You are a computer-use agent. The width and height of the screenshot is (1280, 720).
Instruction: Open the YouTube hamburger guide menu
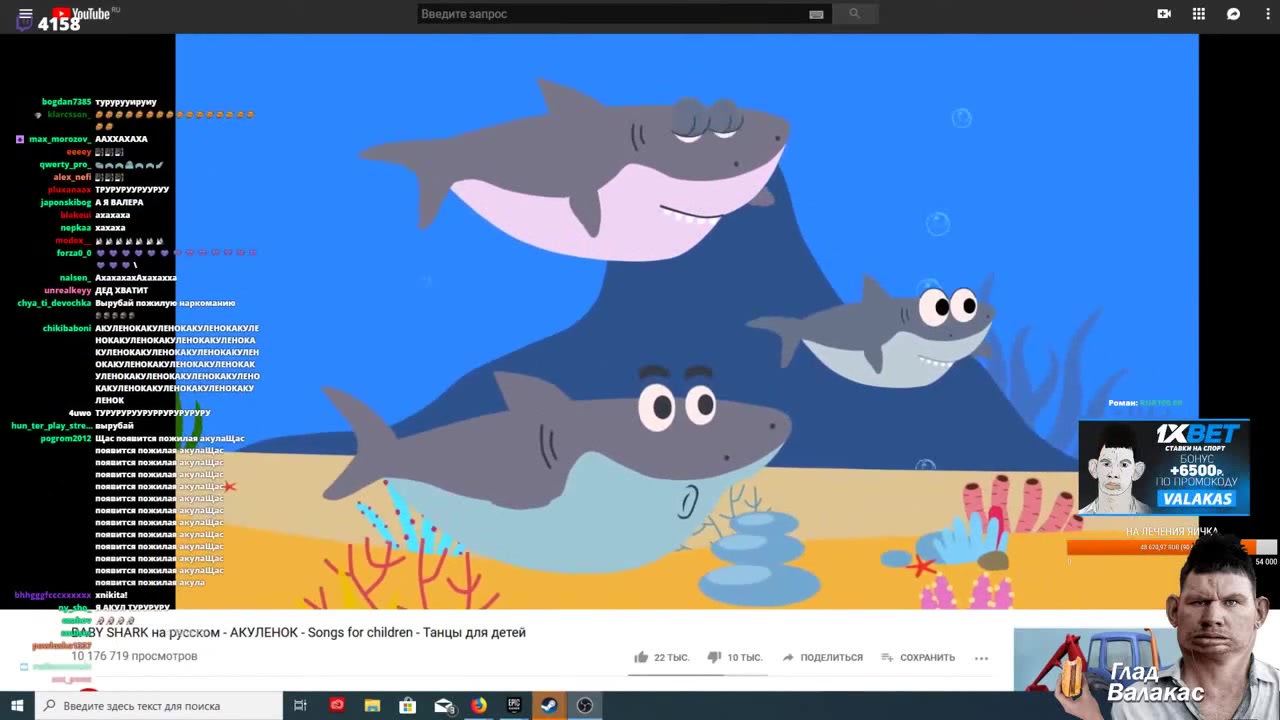point(26,14)
